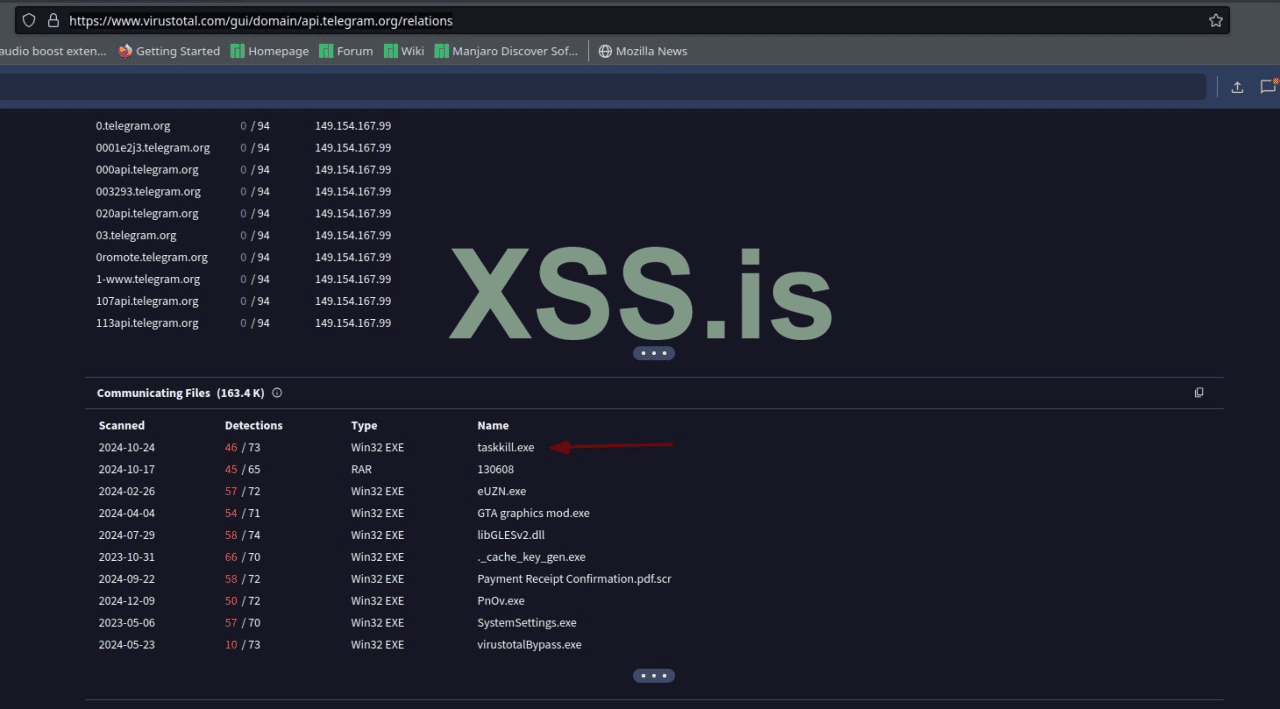Click scan date 2024-12-09
The height and width of the screenshot is (709, 1280).
click(x=127, y=602)
